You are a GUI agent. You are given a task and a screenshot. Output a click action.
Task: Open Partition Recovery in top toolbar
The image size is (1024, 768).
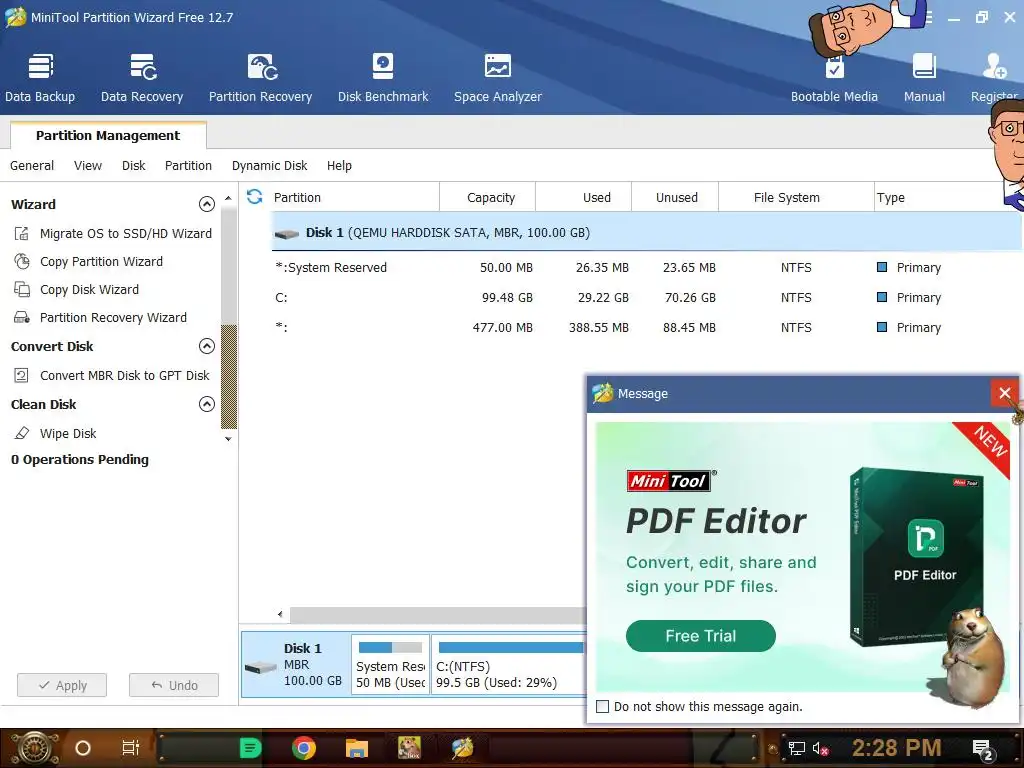[261, 78]
